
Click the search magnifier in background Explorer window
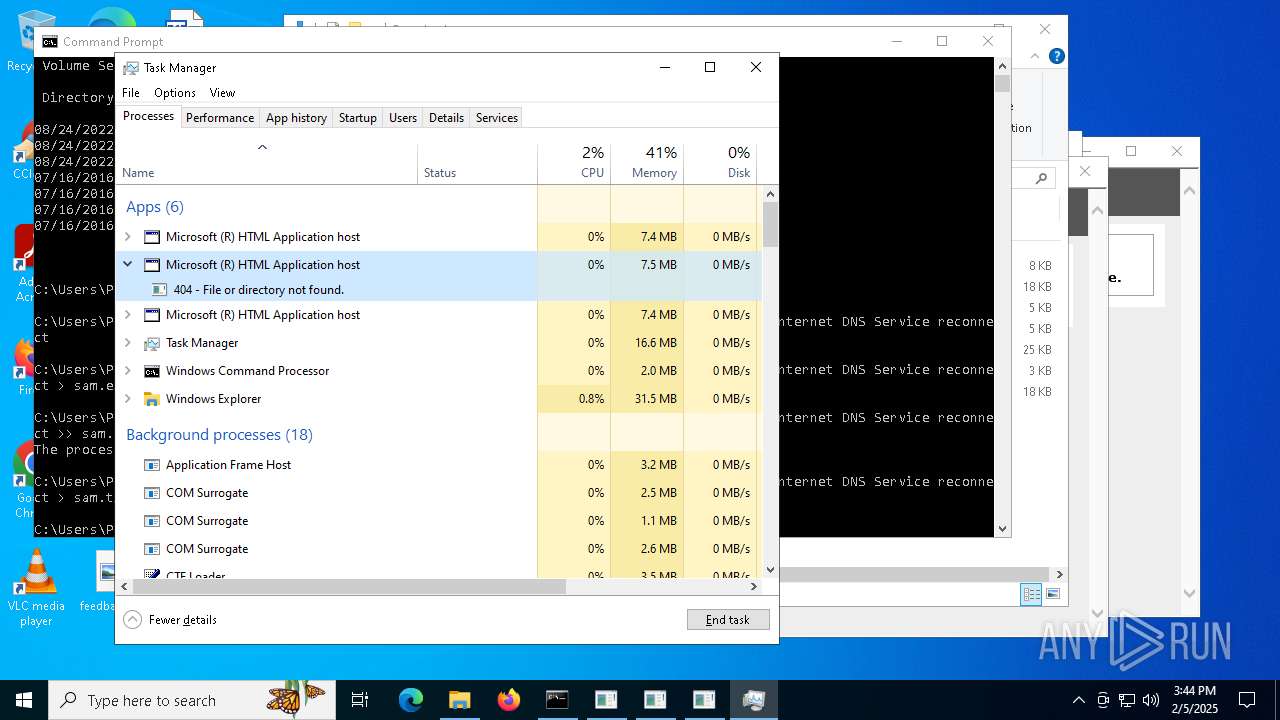pos(1041,178)
